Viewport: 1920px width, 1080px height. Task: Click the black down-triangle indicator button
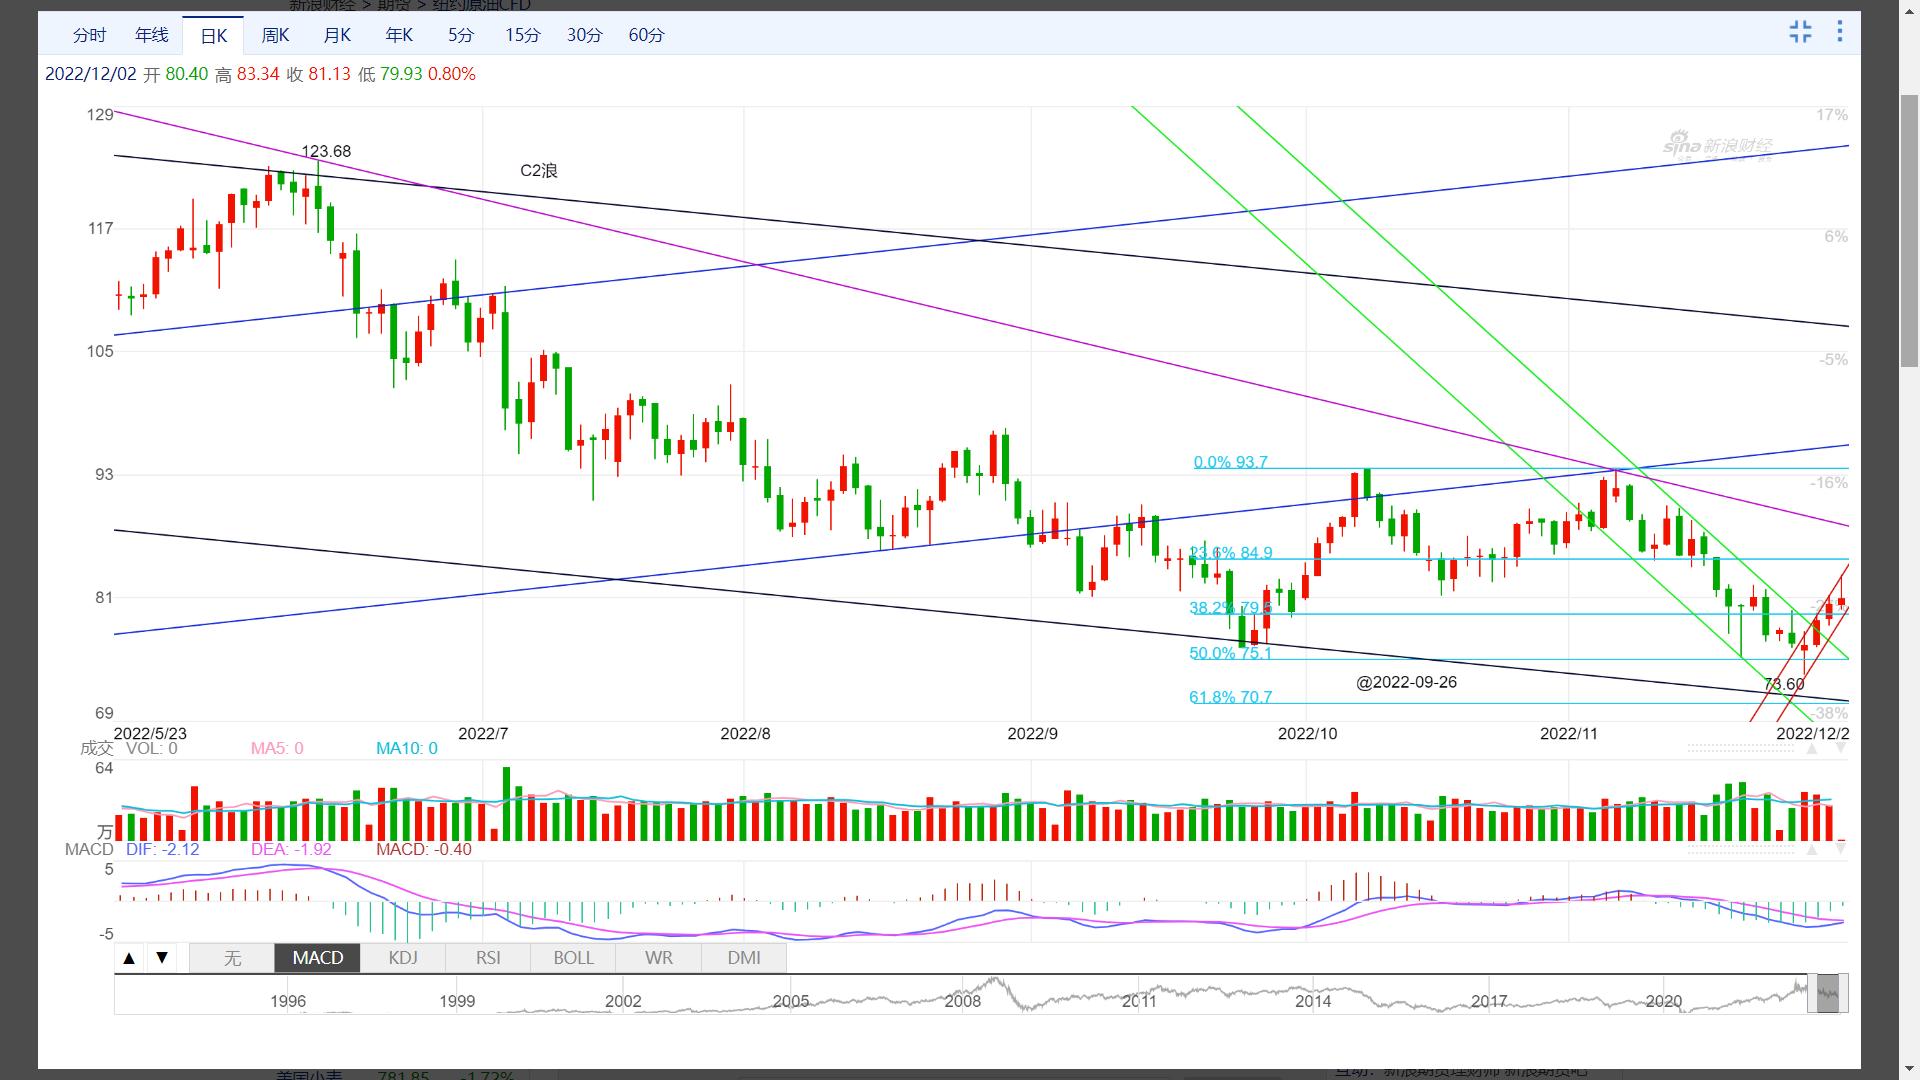point(162,958)
